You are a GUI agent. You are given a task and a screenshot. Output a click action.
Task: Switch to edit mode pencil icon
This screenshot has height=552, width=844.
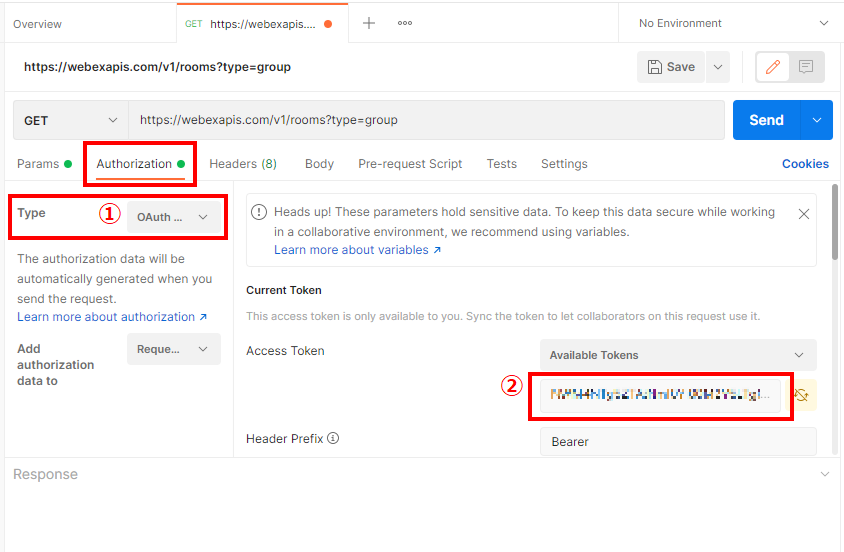[x=772, y=67]
